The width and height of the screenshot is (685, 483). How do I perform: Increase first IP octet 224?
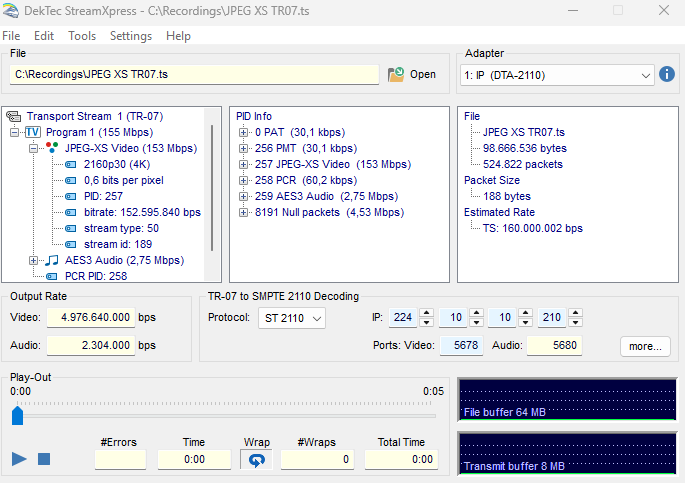426,313
